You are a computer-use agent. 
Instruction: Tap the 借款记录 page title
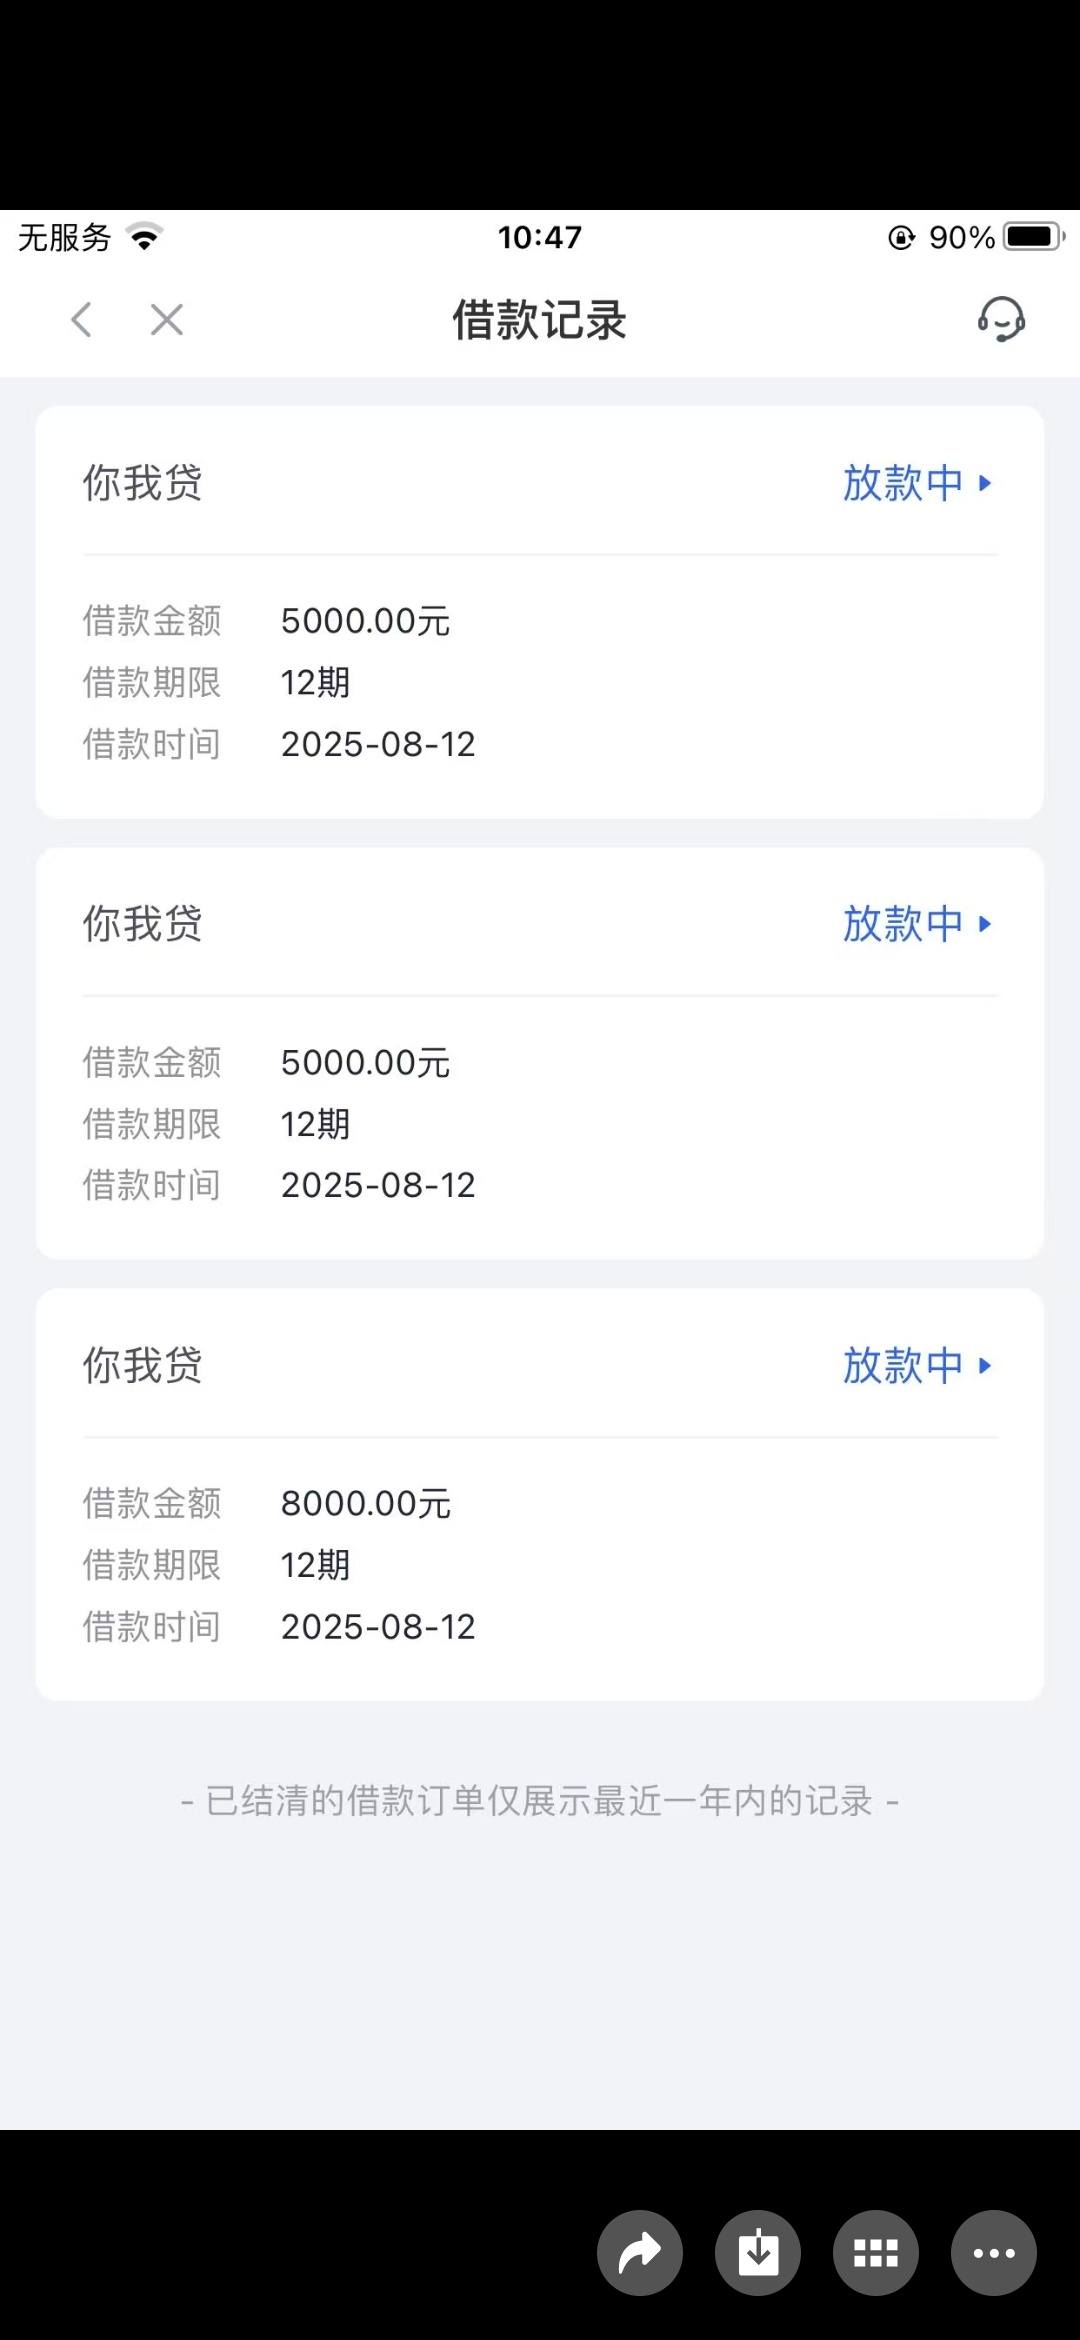(540, 320)
